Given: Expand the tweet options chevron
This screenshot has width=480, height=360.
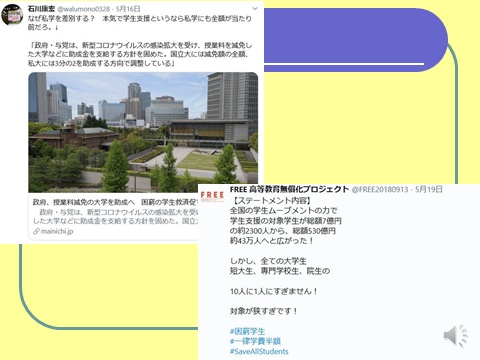Looking at the screenshot, I should pyautogui.click(x=255, y=9).
